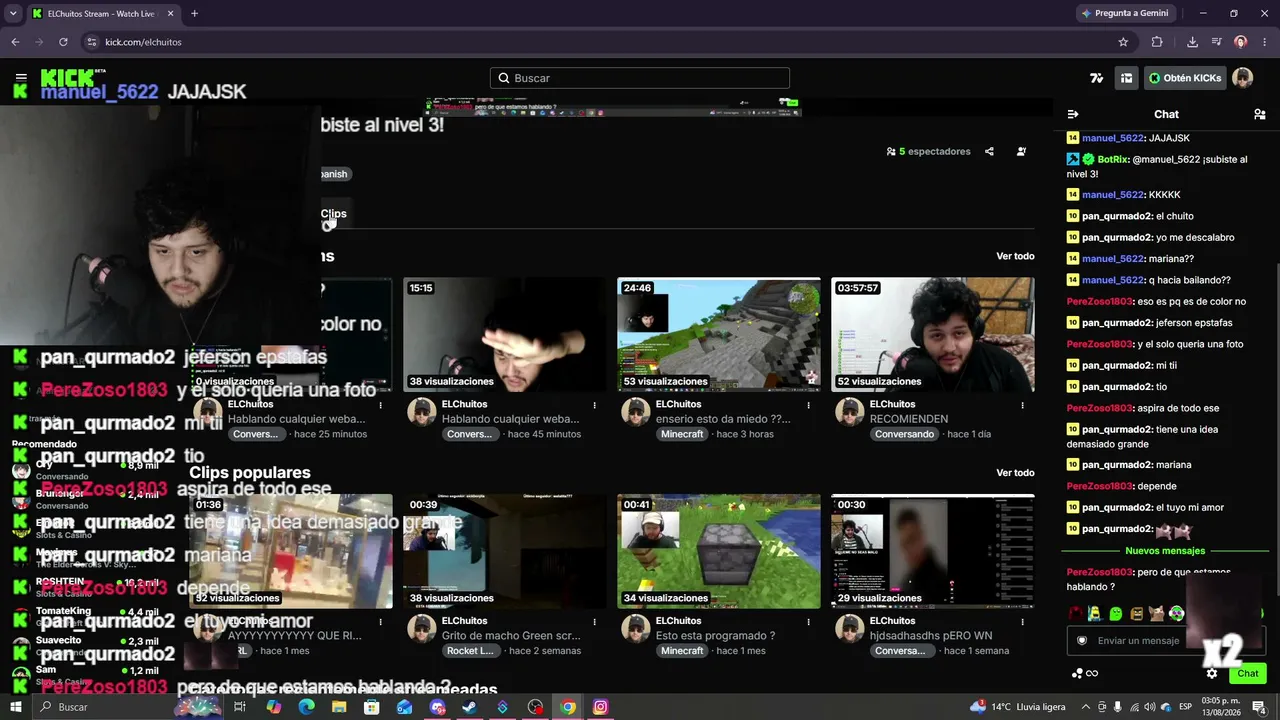Click the Obtén KICKs button
Viewport: 1280px width, 720px height.
[1185, 78]
